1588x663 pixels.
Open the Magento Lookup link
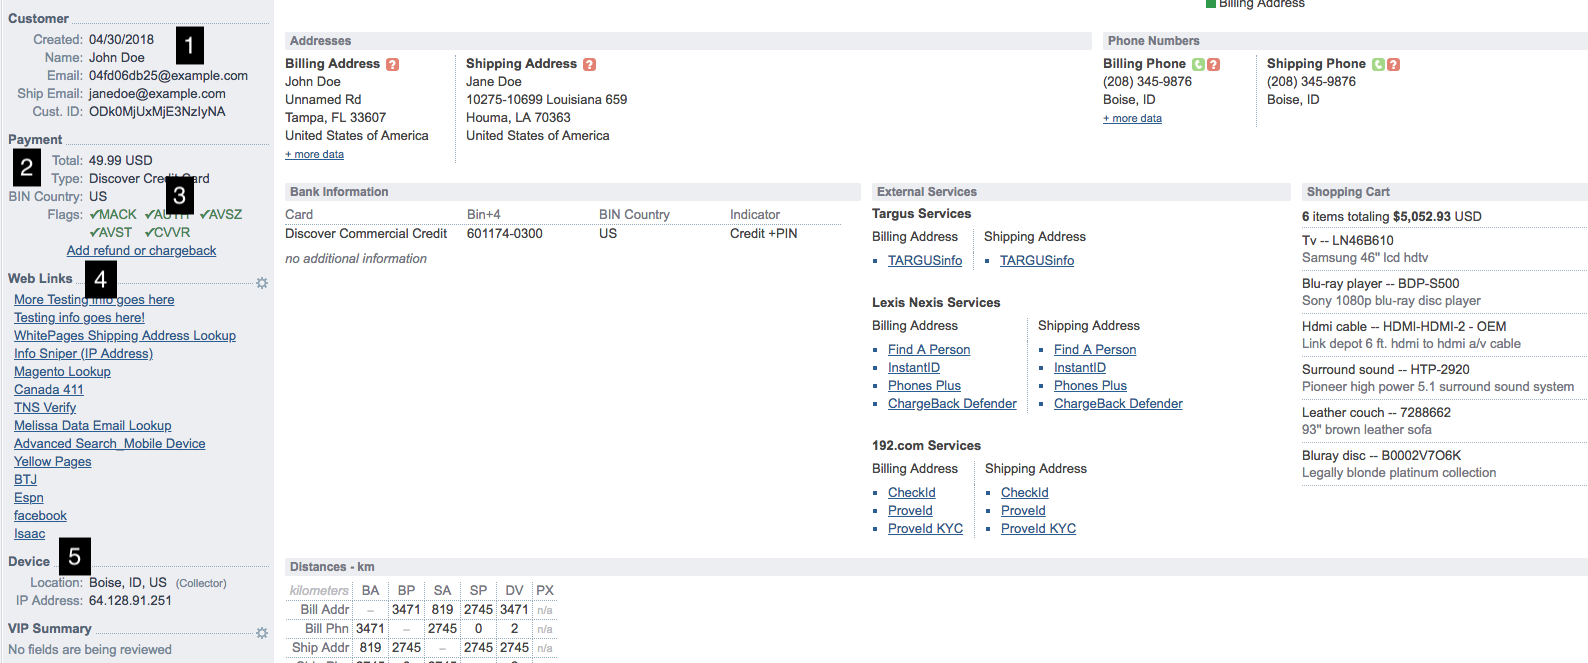click(x=62, y=372)
